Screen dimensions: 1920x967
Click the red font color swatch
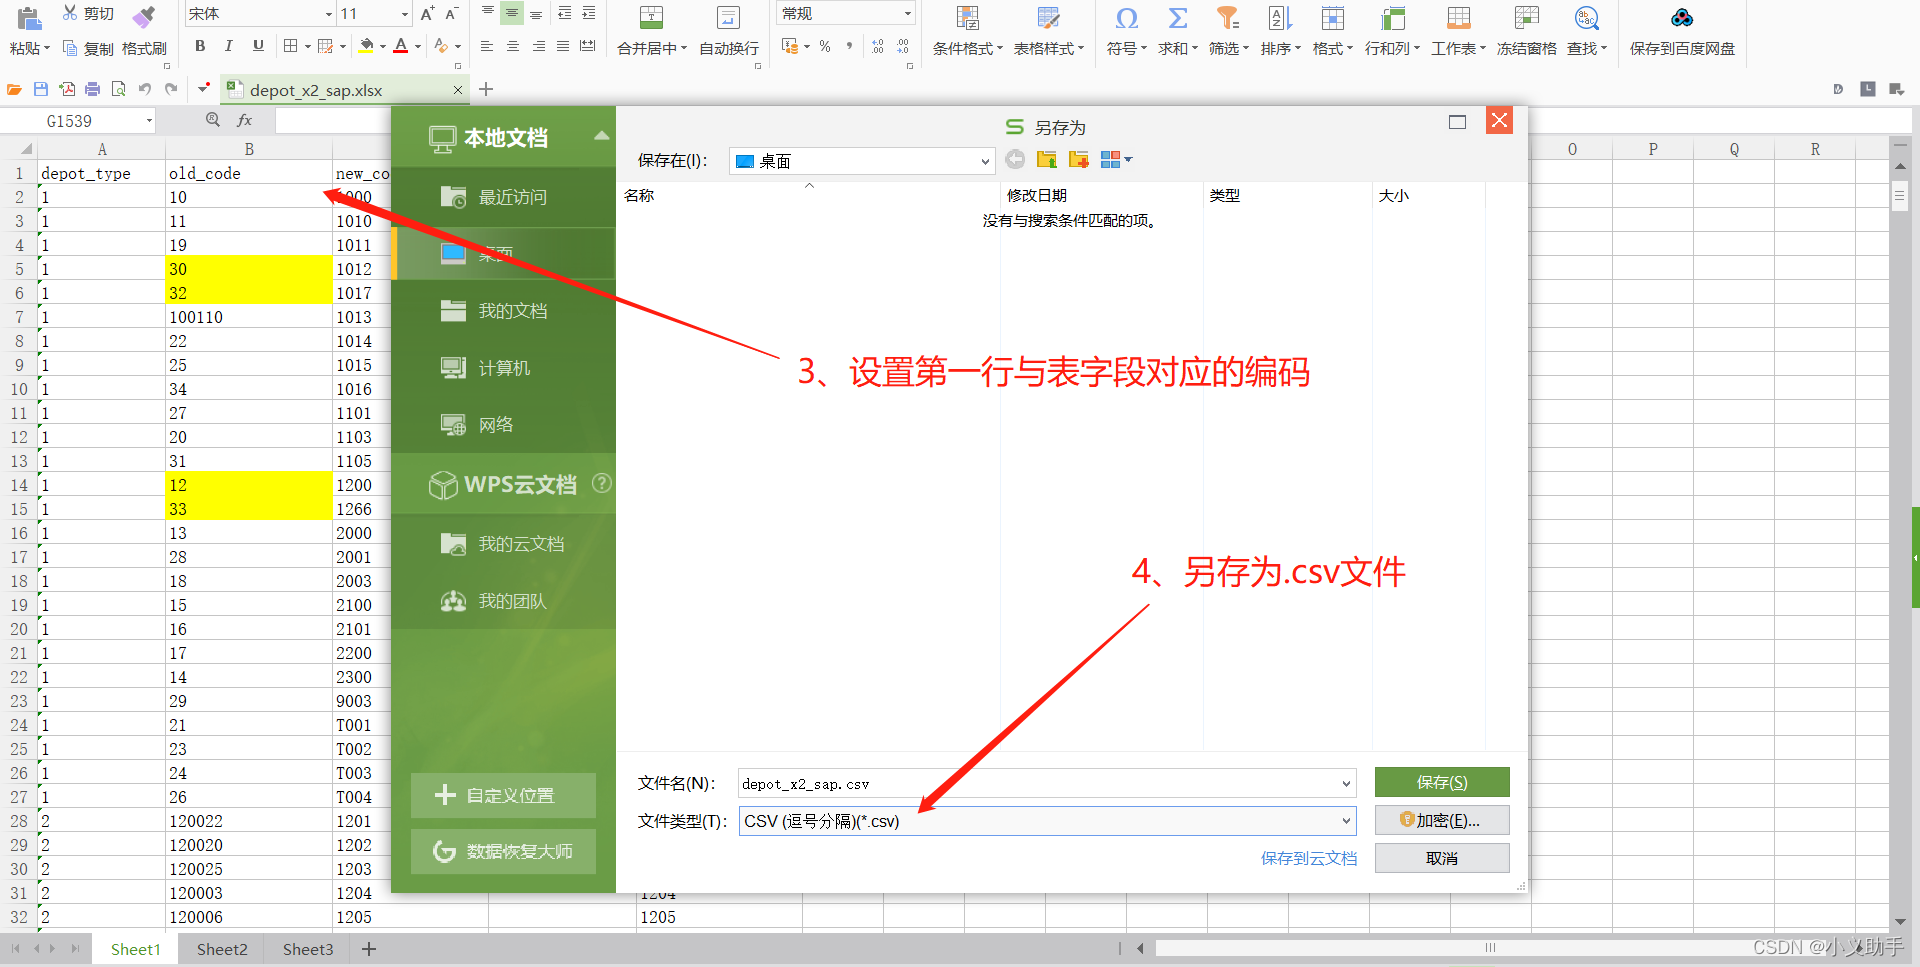(401, 46)
